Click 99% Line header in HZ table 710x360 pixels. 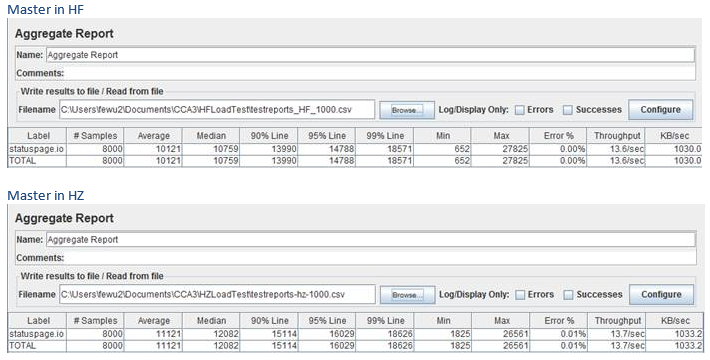385,321
